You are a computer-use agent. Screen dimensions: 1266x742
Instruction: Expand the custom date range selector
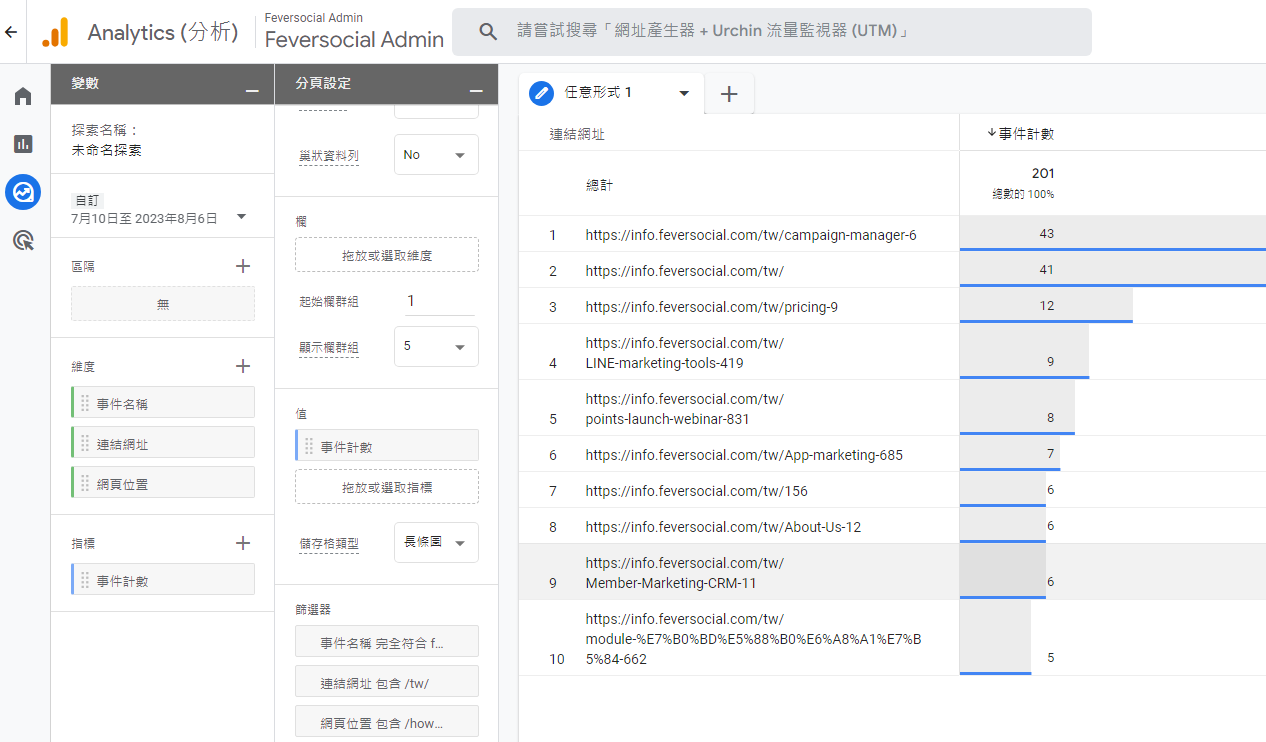pyautogui.click(x=241, y=216)
